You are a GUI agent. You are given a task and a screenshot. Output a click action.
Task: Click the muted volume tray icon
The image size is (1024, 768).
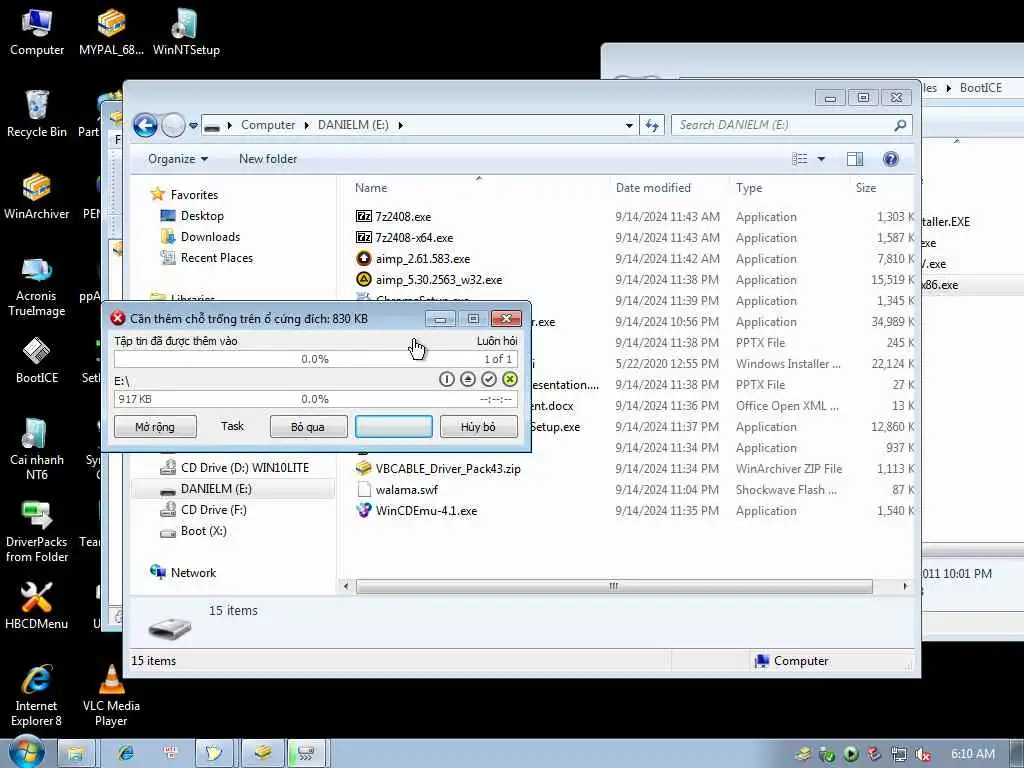click(x=922, y=754)
